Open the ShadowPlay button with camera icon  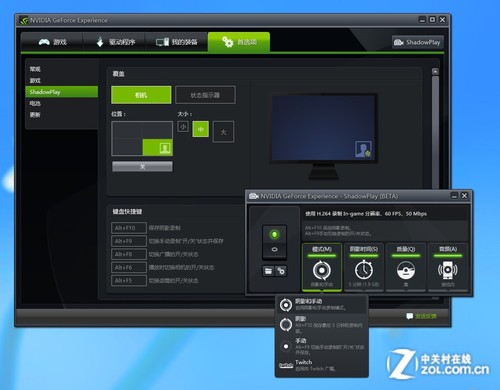click(418, 42)
